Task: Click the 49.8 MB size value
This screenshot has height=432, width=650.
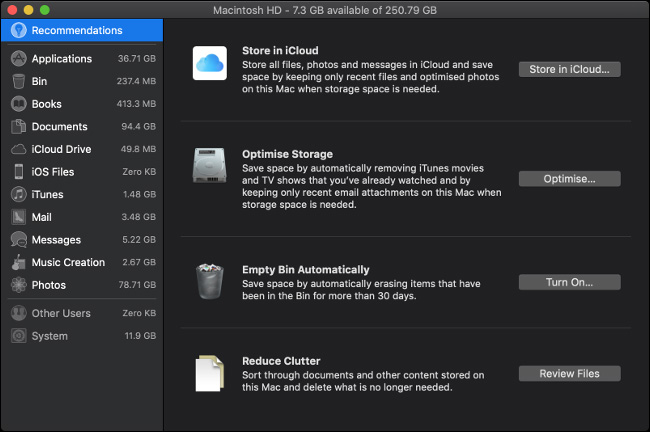Action: coord(138,149)
